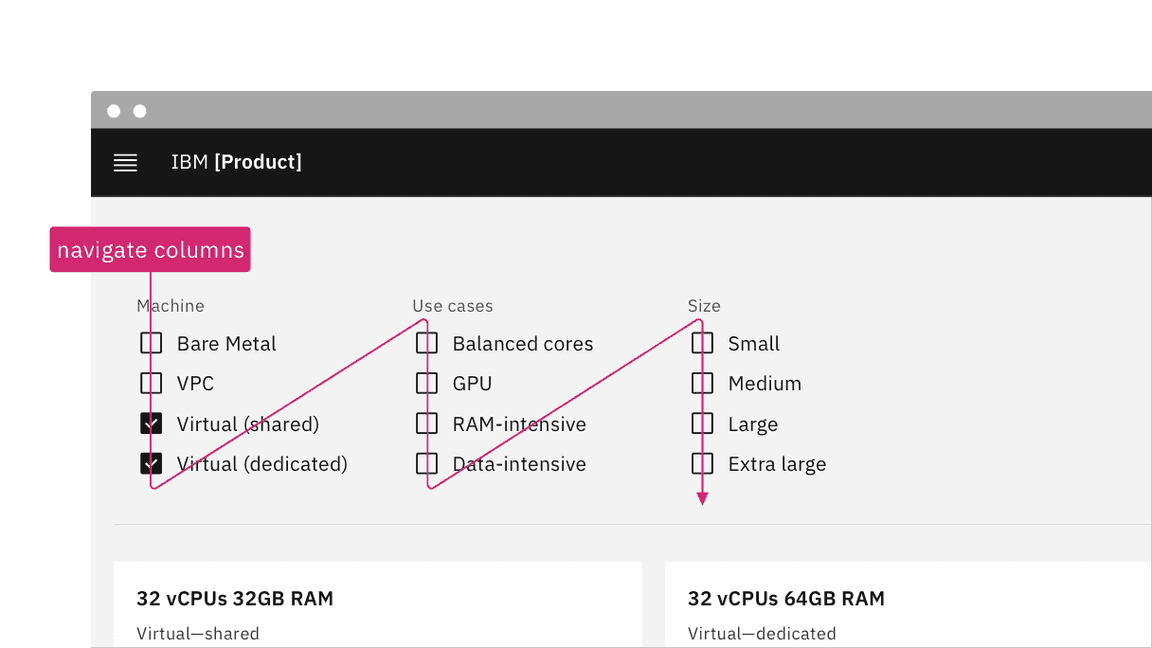Image resolution: width=1152 pixels, height=648 pixels.
Task: Click the Machine column heading
Action: point(170,306)
